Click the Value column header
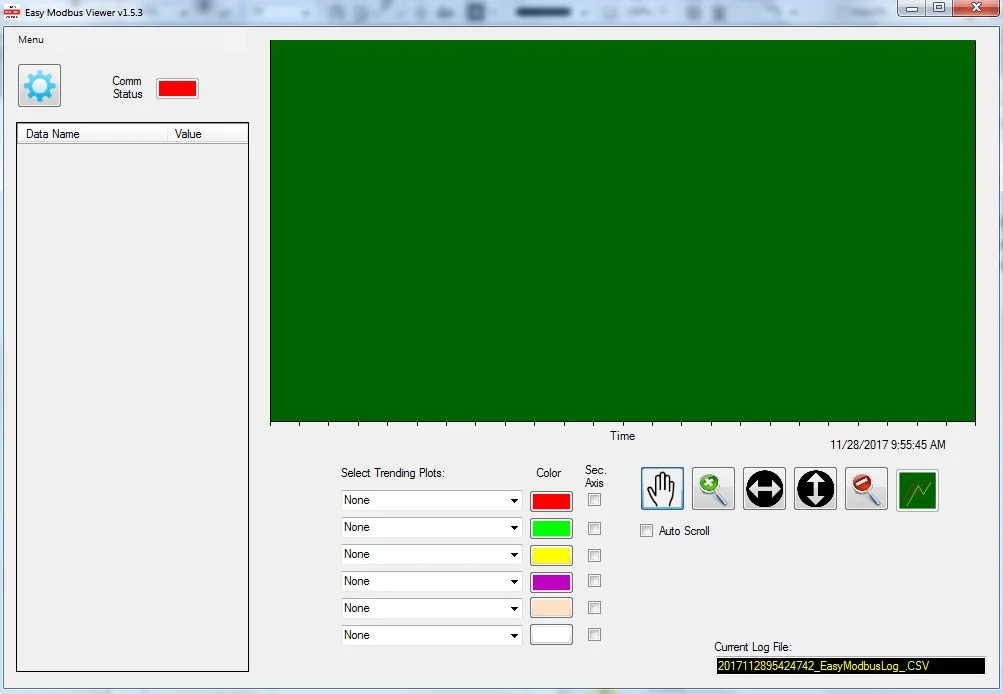This screenshot has height=694, width=1003. coord(187,133)
